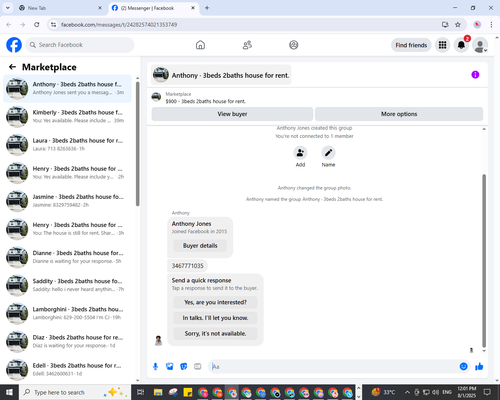Click the GIF picker icon
500x400 pixels.
point(198,367)
